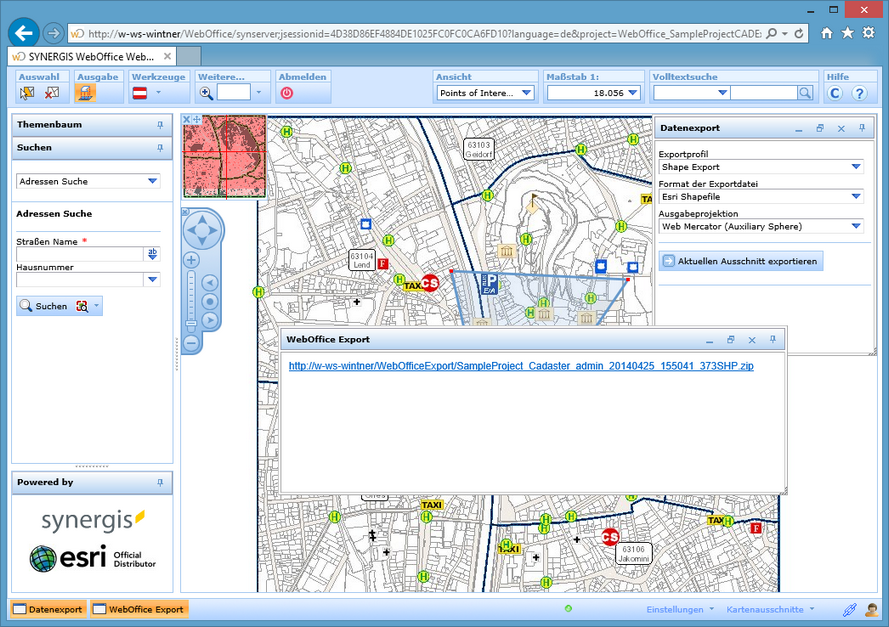Clear the current selection with red X icon
The width and height of the screenshot is (889, 627).
click(52, 93)
